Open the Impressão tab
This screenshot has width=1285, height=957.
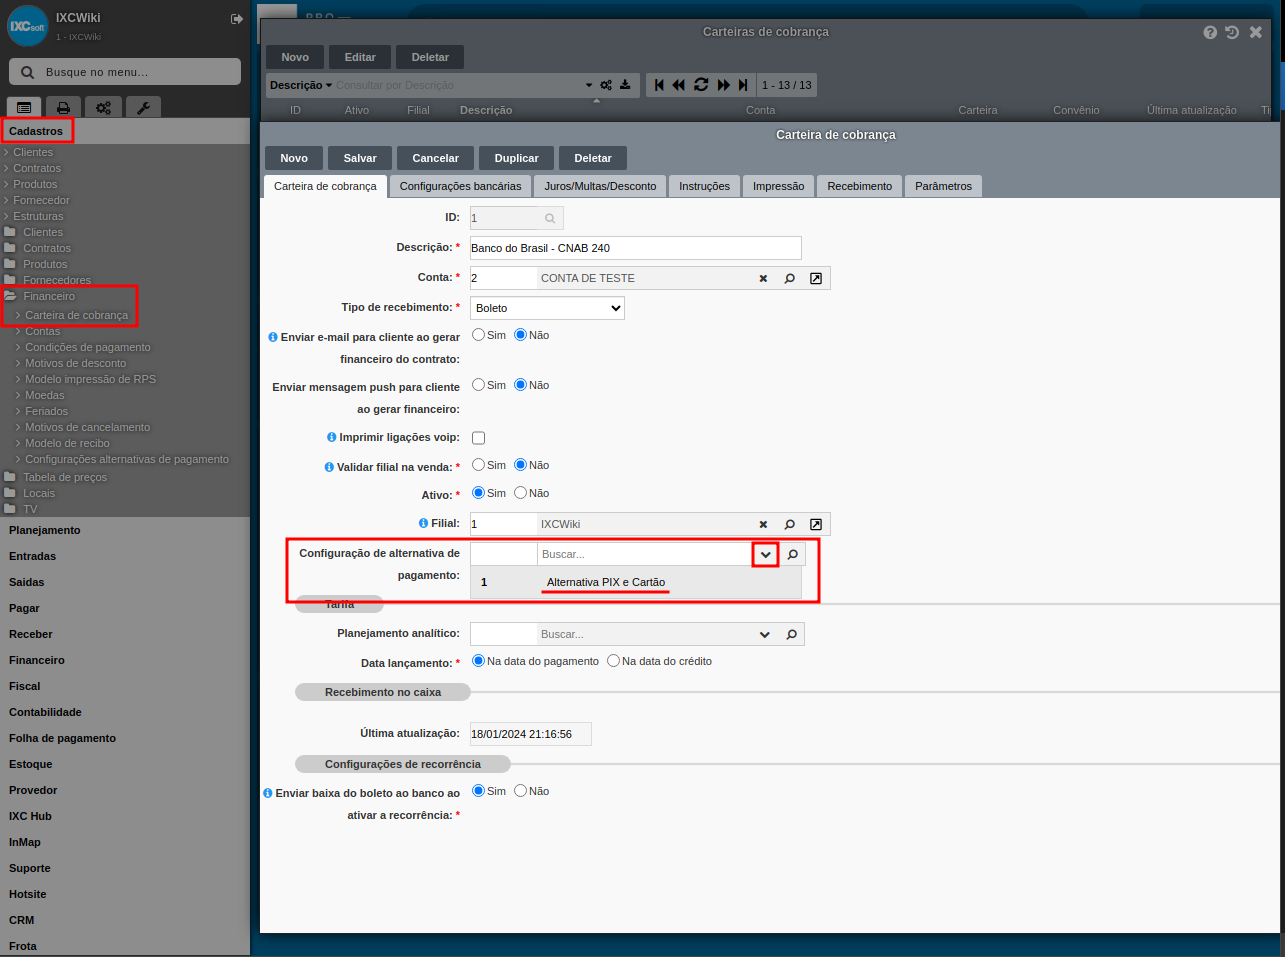pyautogui.click(x=778, y=186)
